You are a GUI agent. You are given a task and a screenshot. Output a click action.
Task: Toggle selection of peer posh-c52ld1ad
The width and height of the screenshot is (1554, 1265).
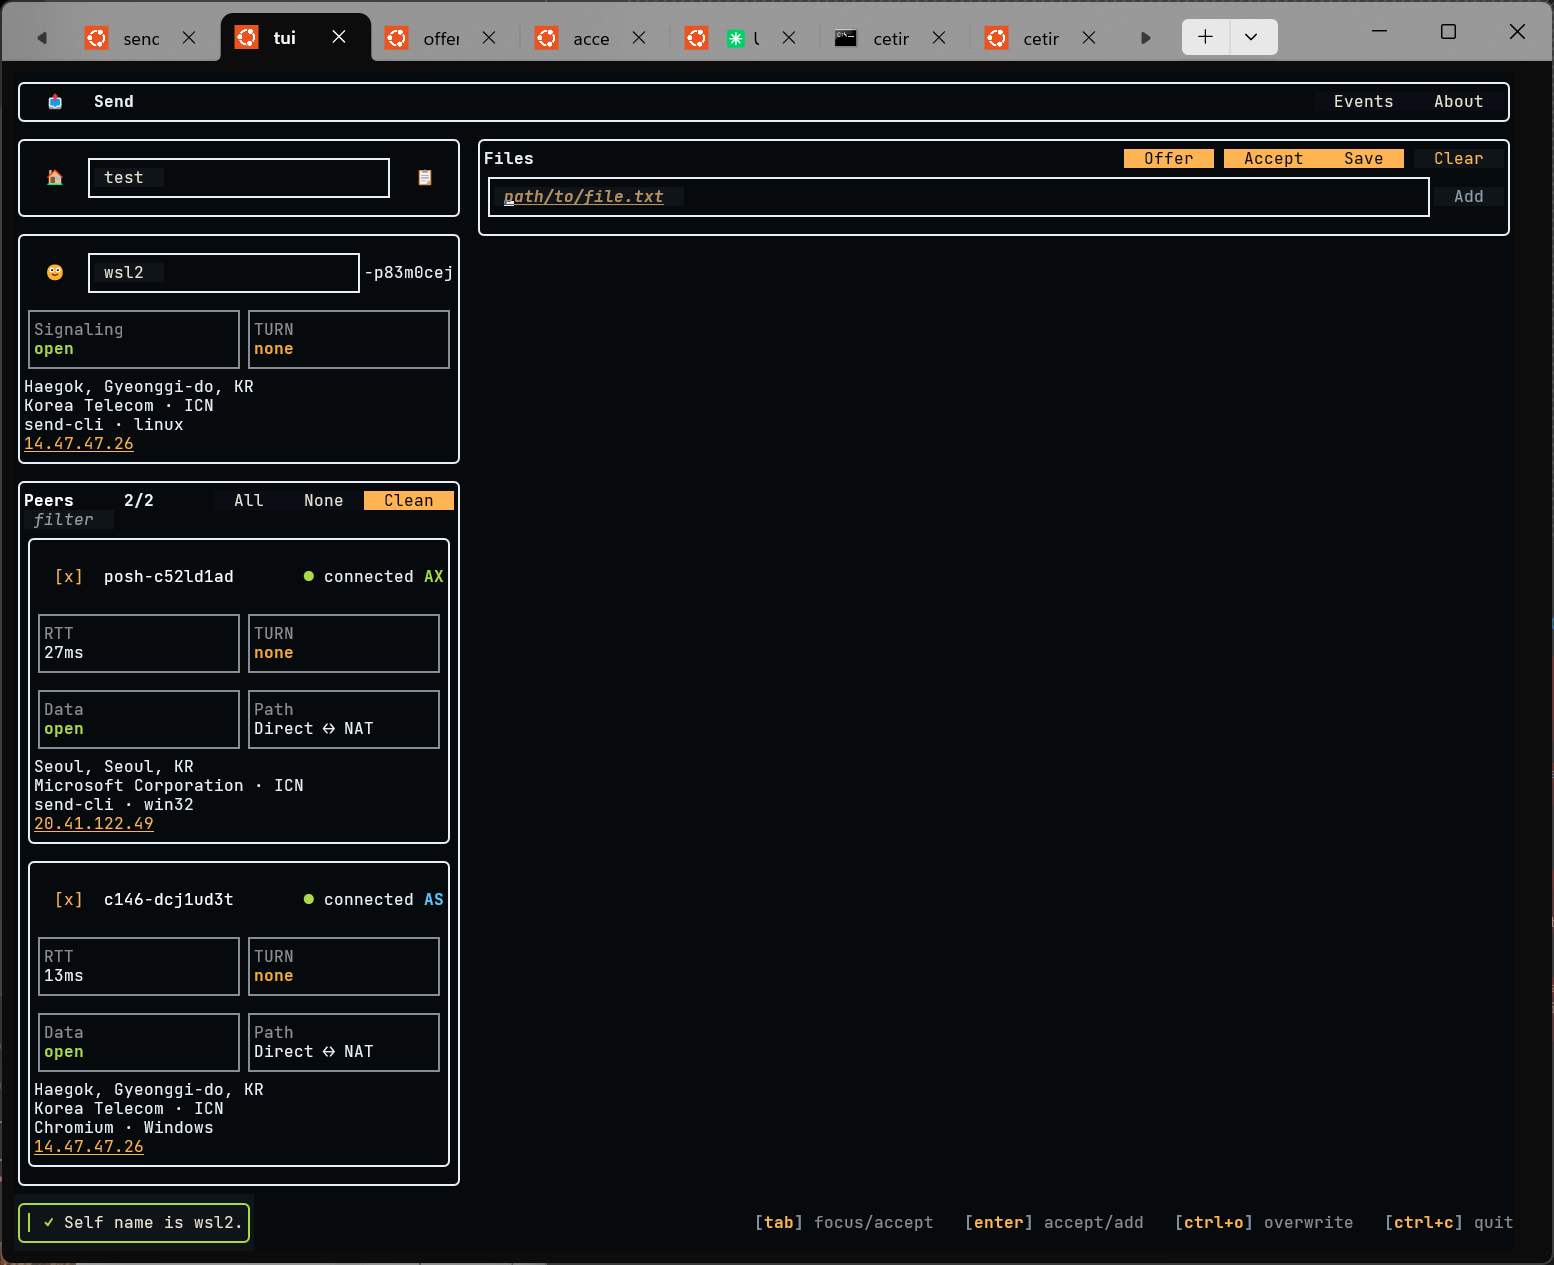(69, 577)
